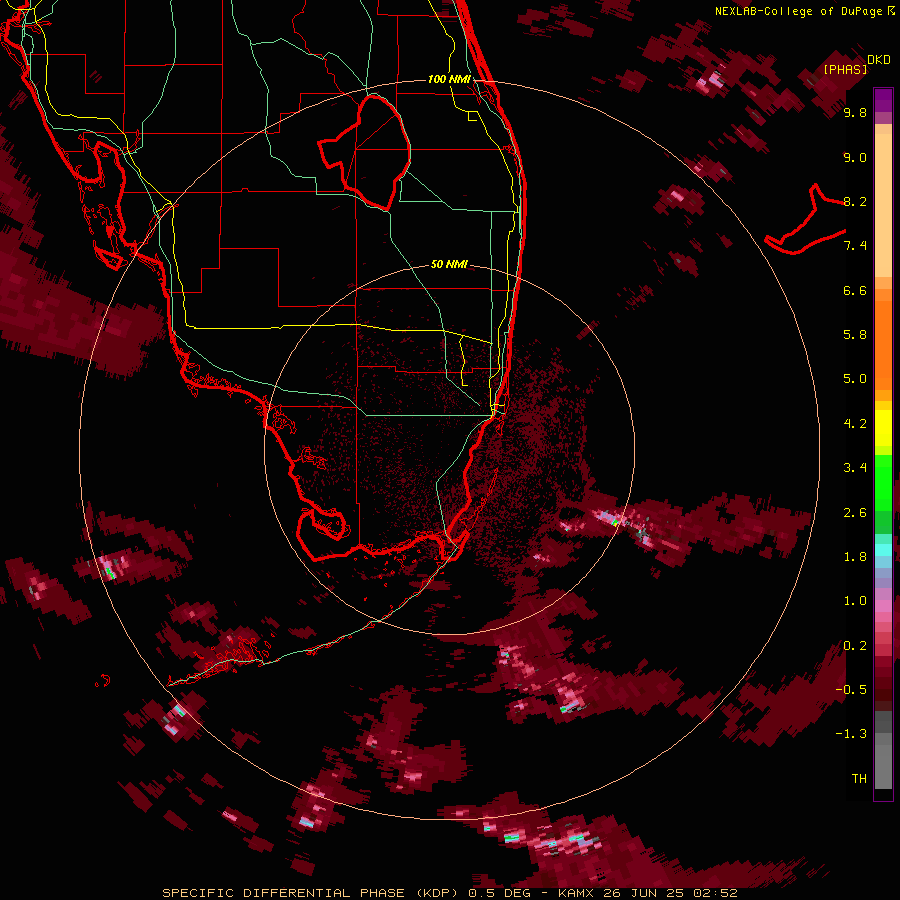Click the 5.0 value on the color scale

tap(855, 379)
